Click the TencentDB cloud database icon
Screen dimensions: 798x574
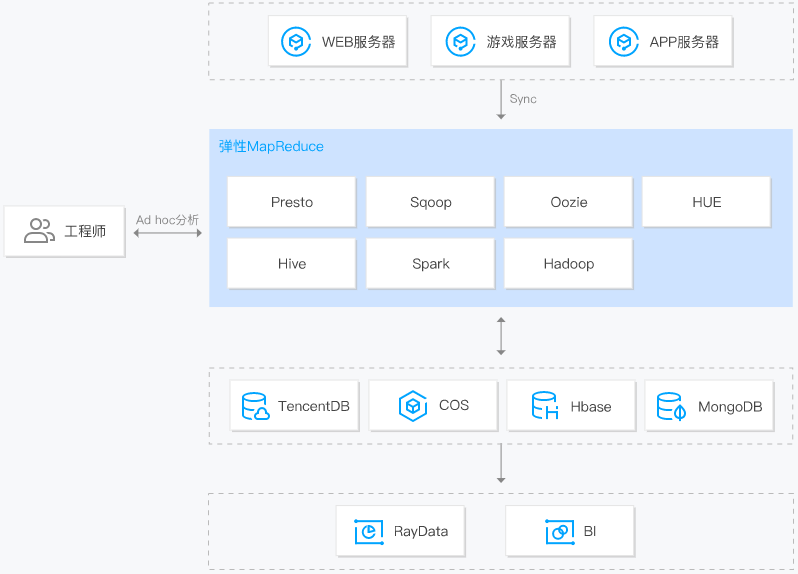255,406
